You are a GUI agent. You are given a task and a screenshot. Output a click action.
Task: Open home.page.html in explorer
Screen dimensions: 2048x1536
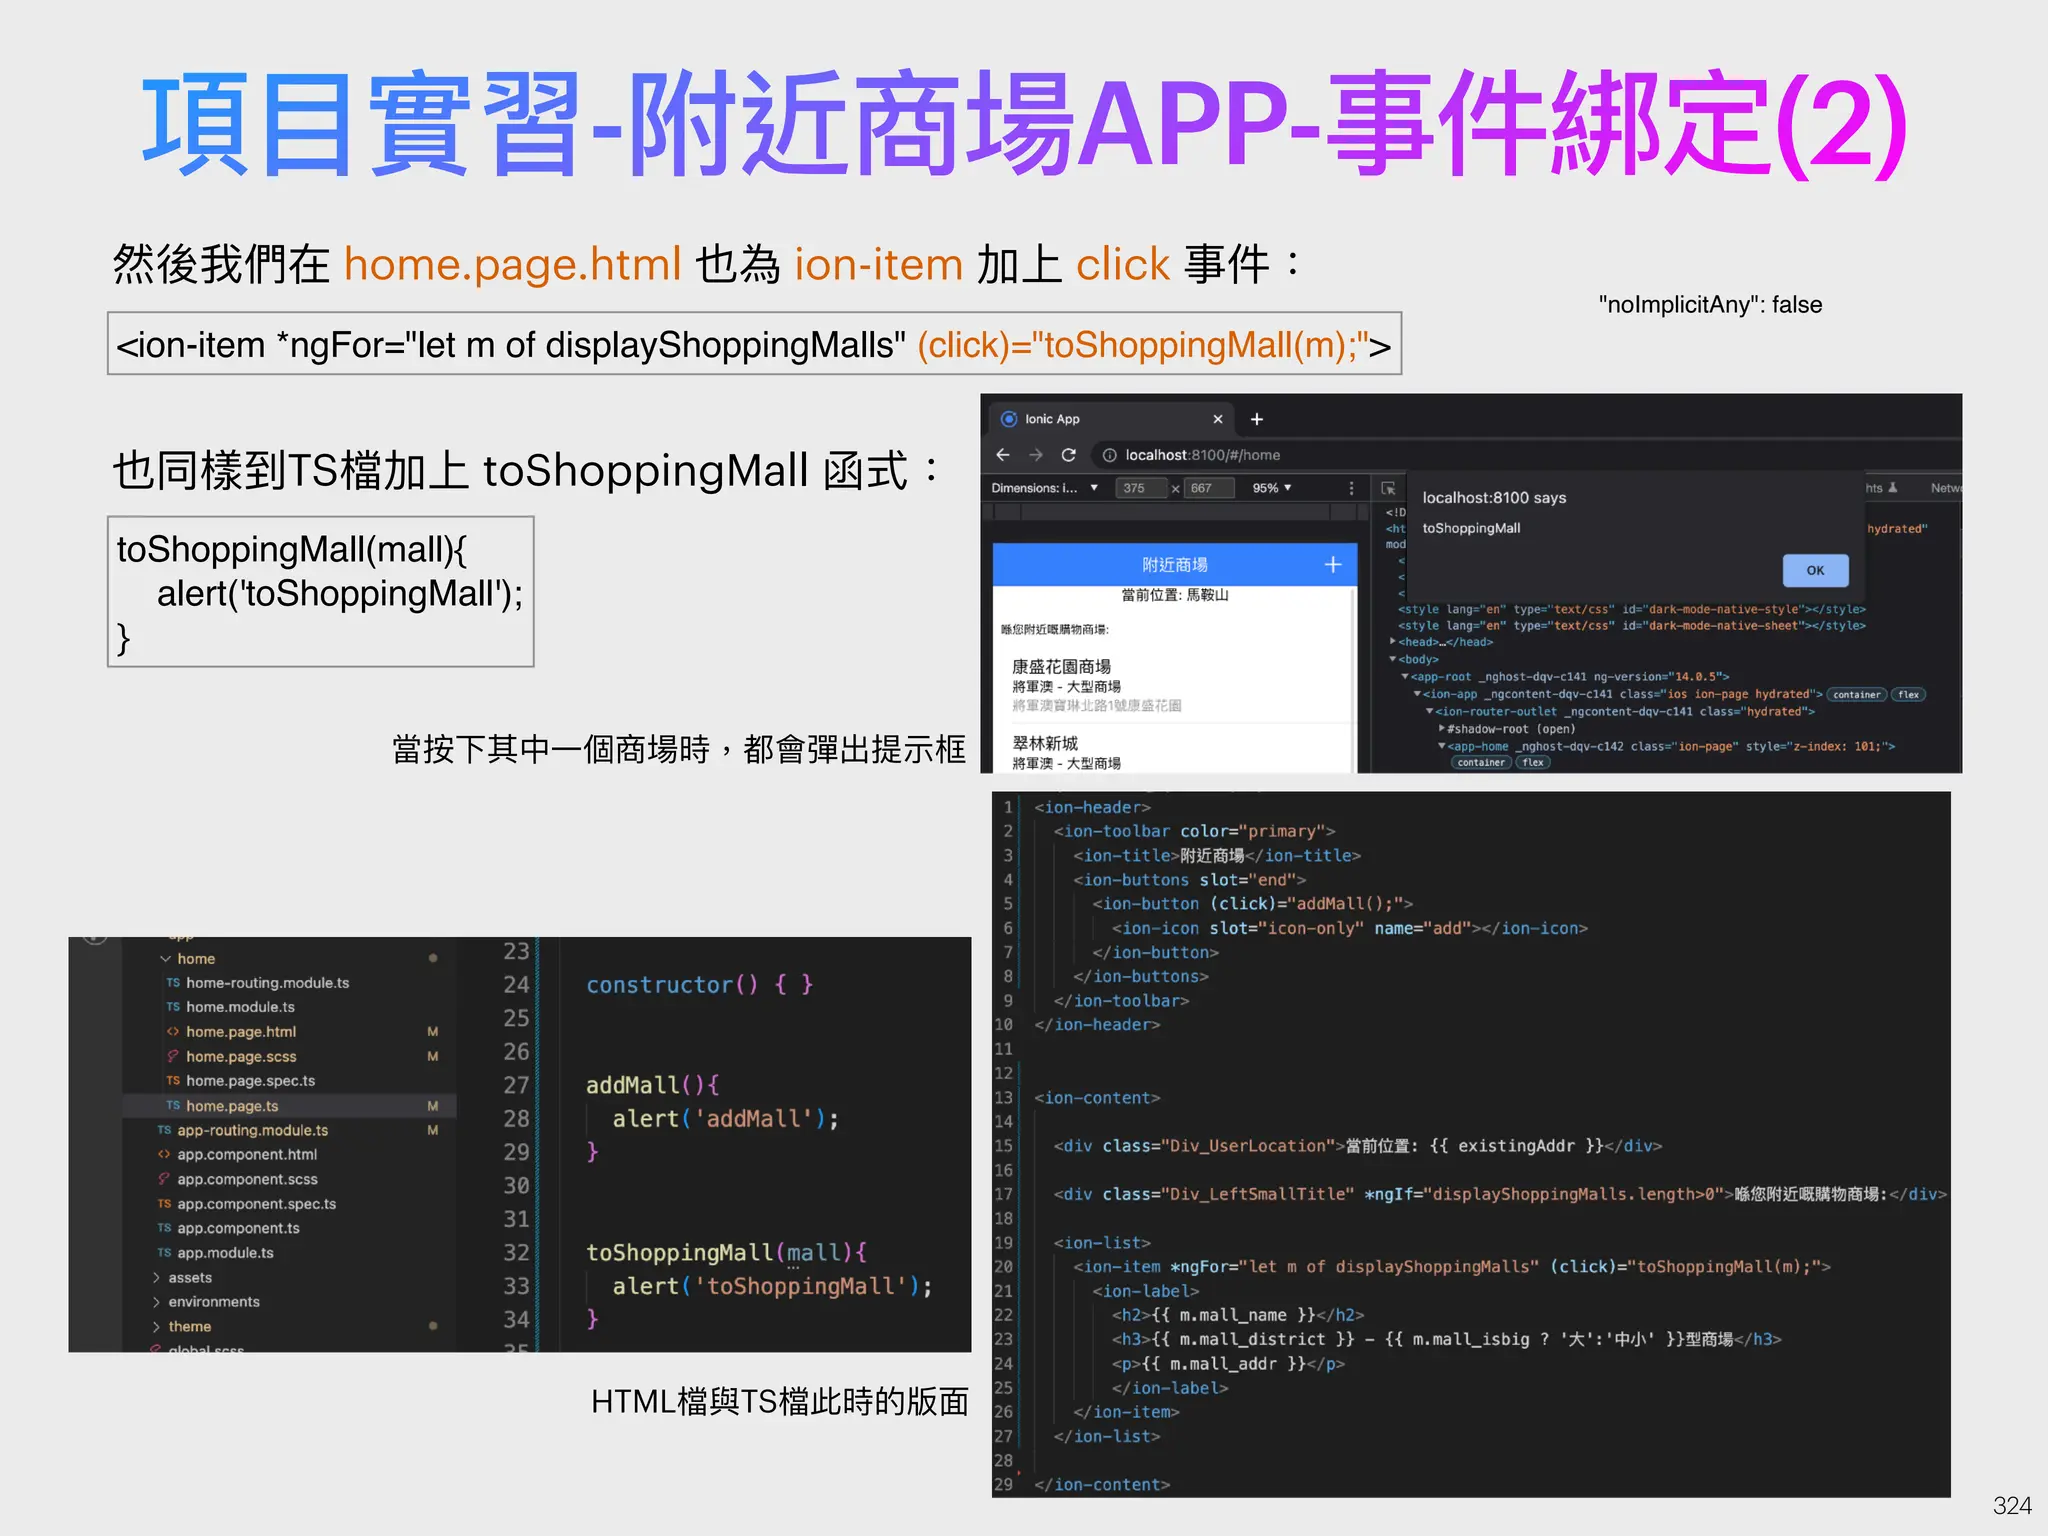point(241,1032)
